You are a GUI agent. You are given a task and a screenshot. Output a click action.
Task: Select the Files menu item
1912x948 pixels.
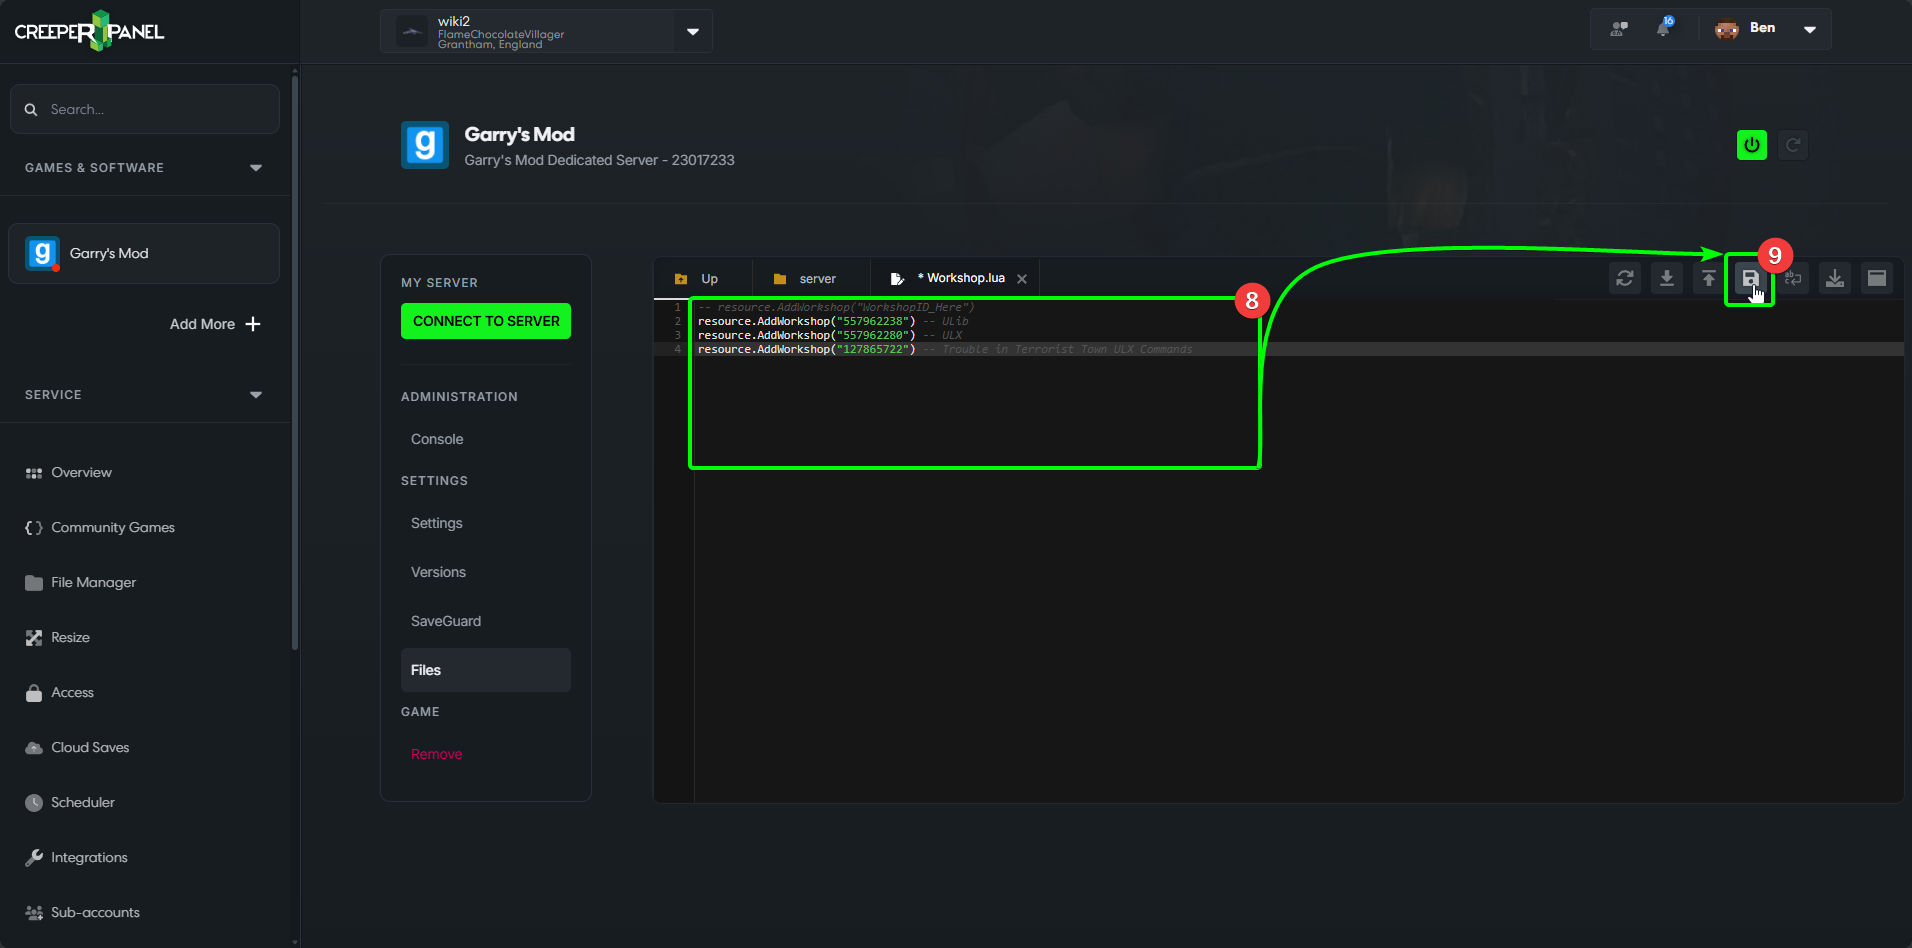(x=486, y=670)
